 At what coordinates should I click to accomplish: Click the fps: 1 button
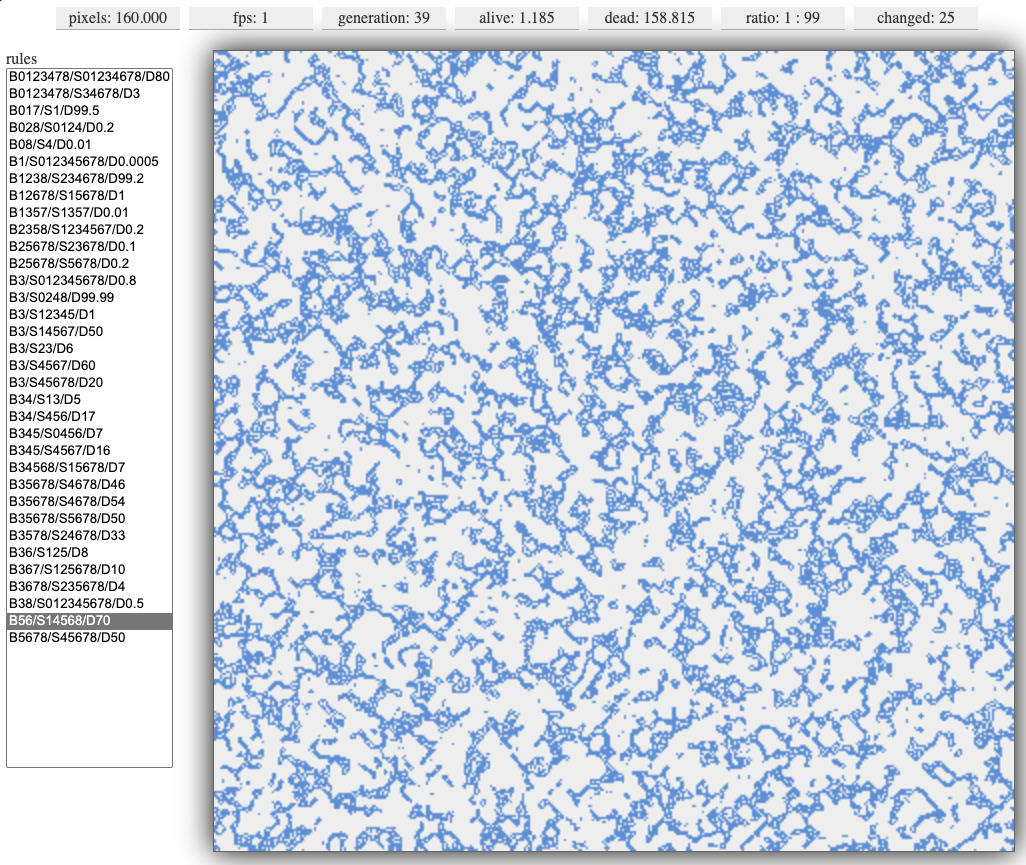(x=251, y=18)
